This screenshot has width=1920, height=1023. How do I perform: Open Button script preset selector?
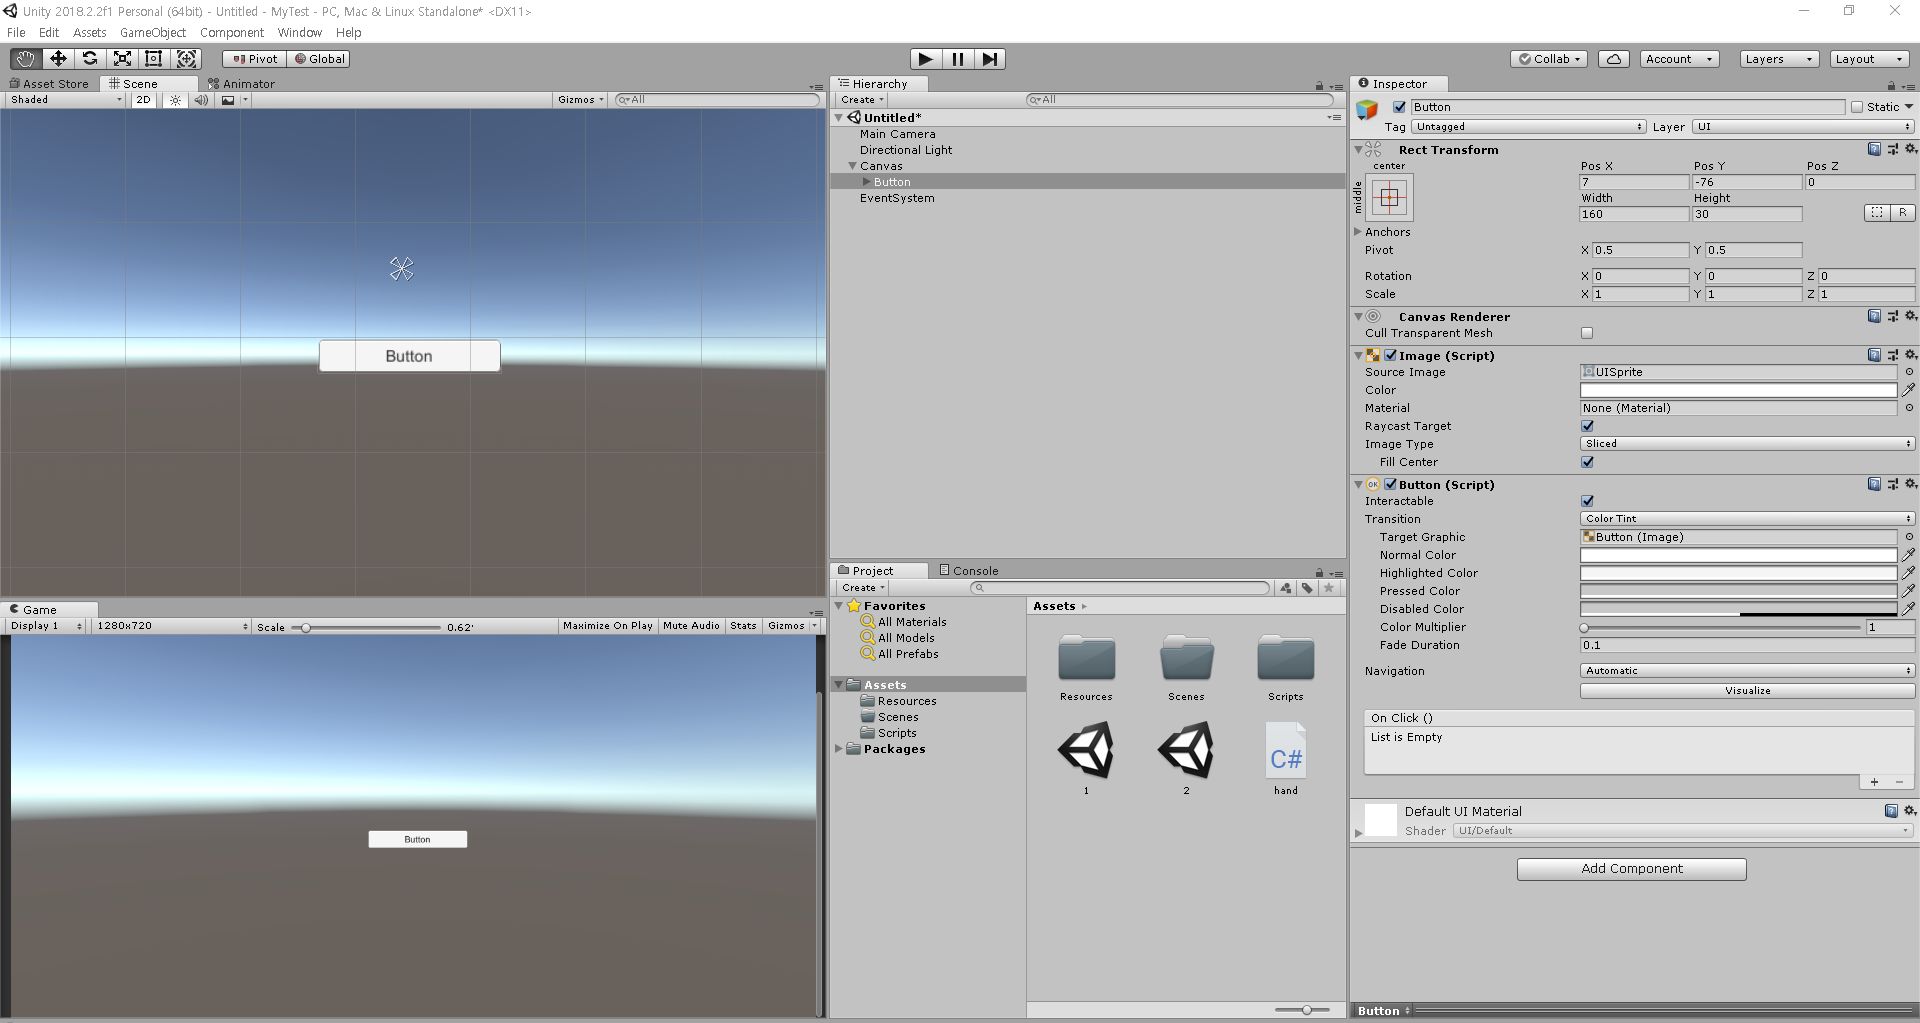[1893, 484]
